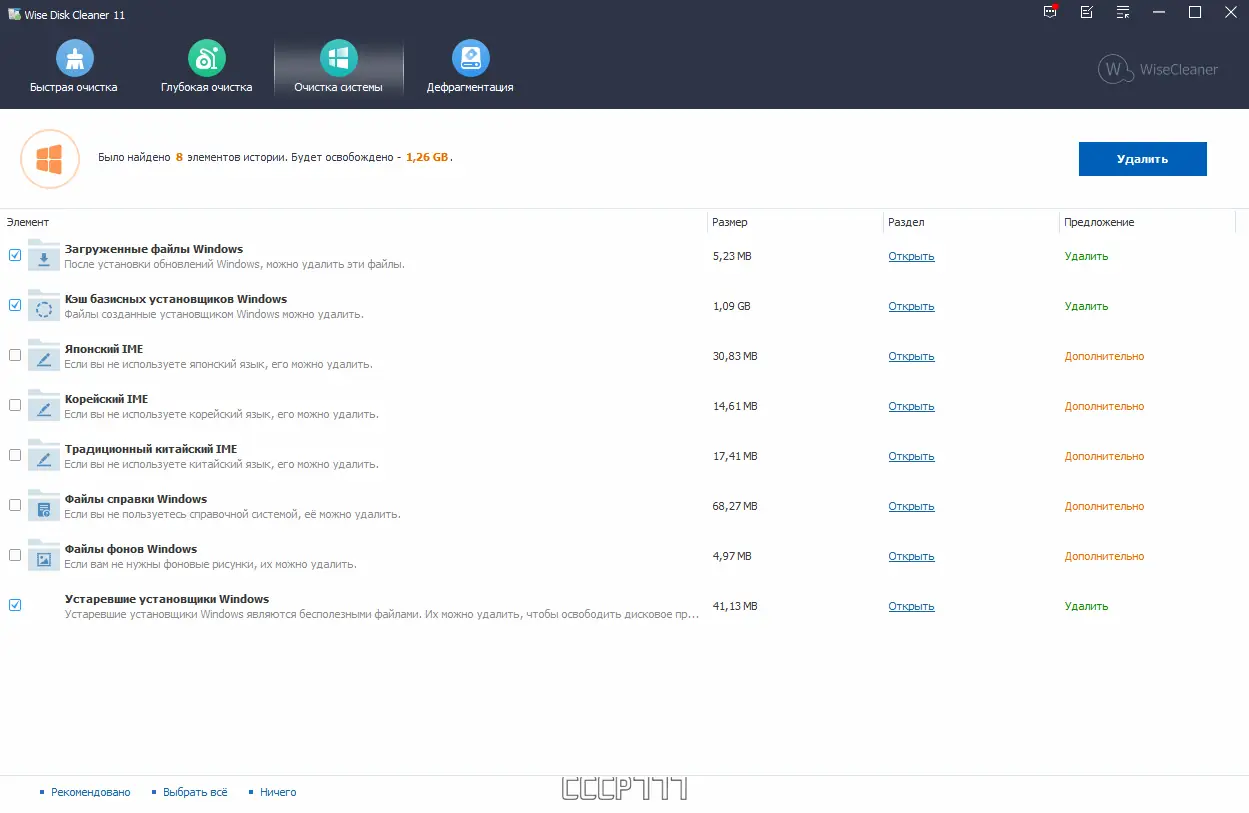Click the 1,26 GB freed space value

pyautogui.click(x=427, y=158)
